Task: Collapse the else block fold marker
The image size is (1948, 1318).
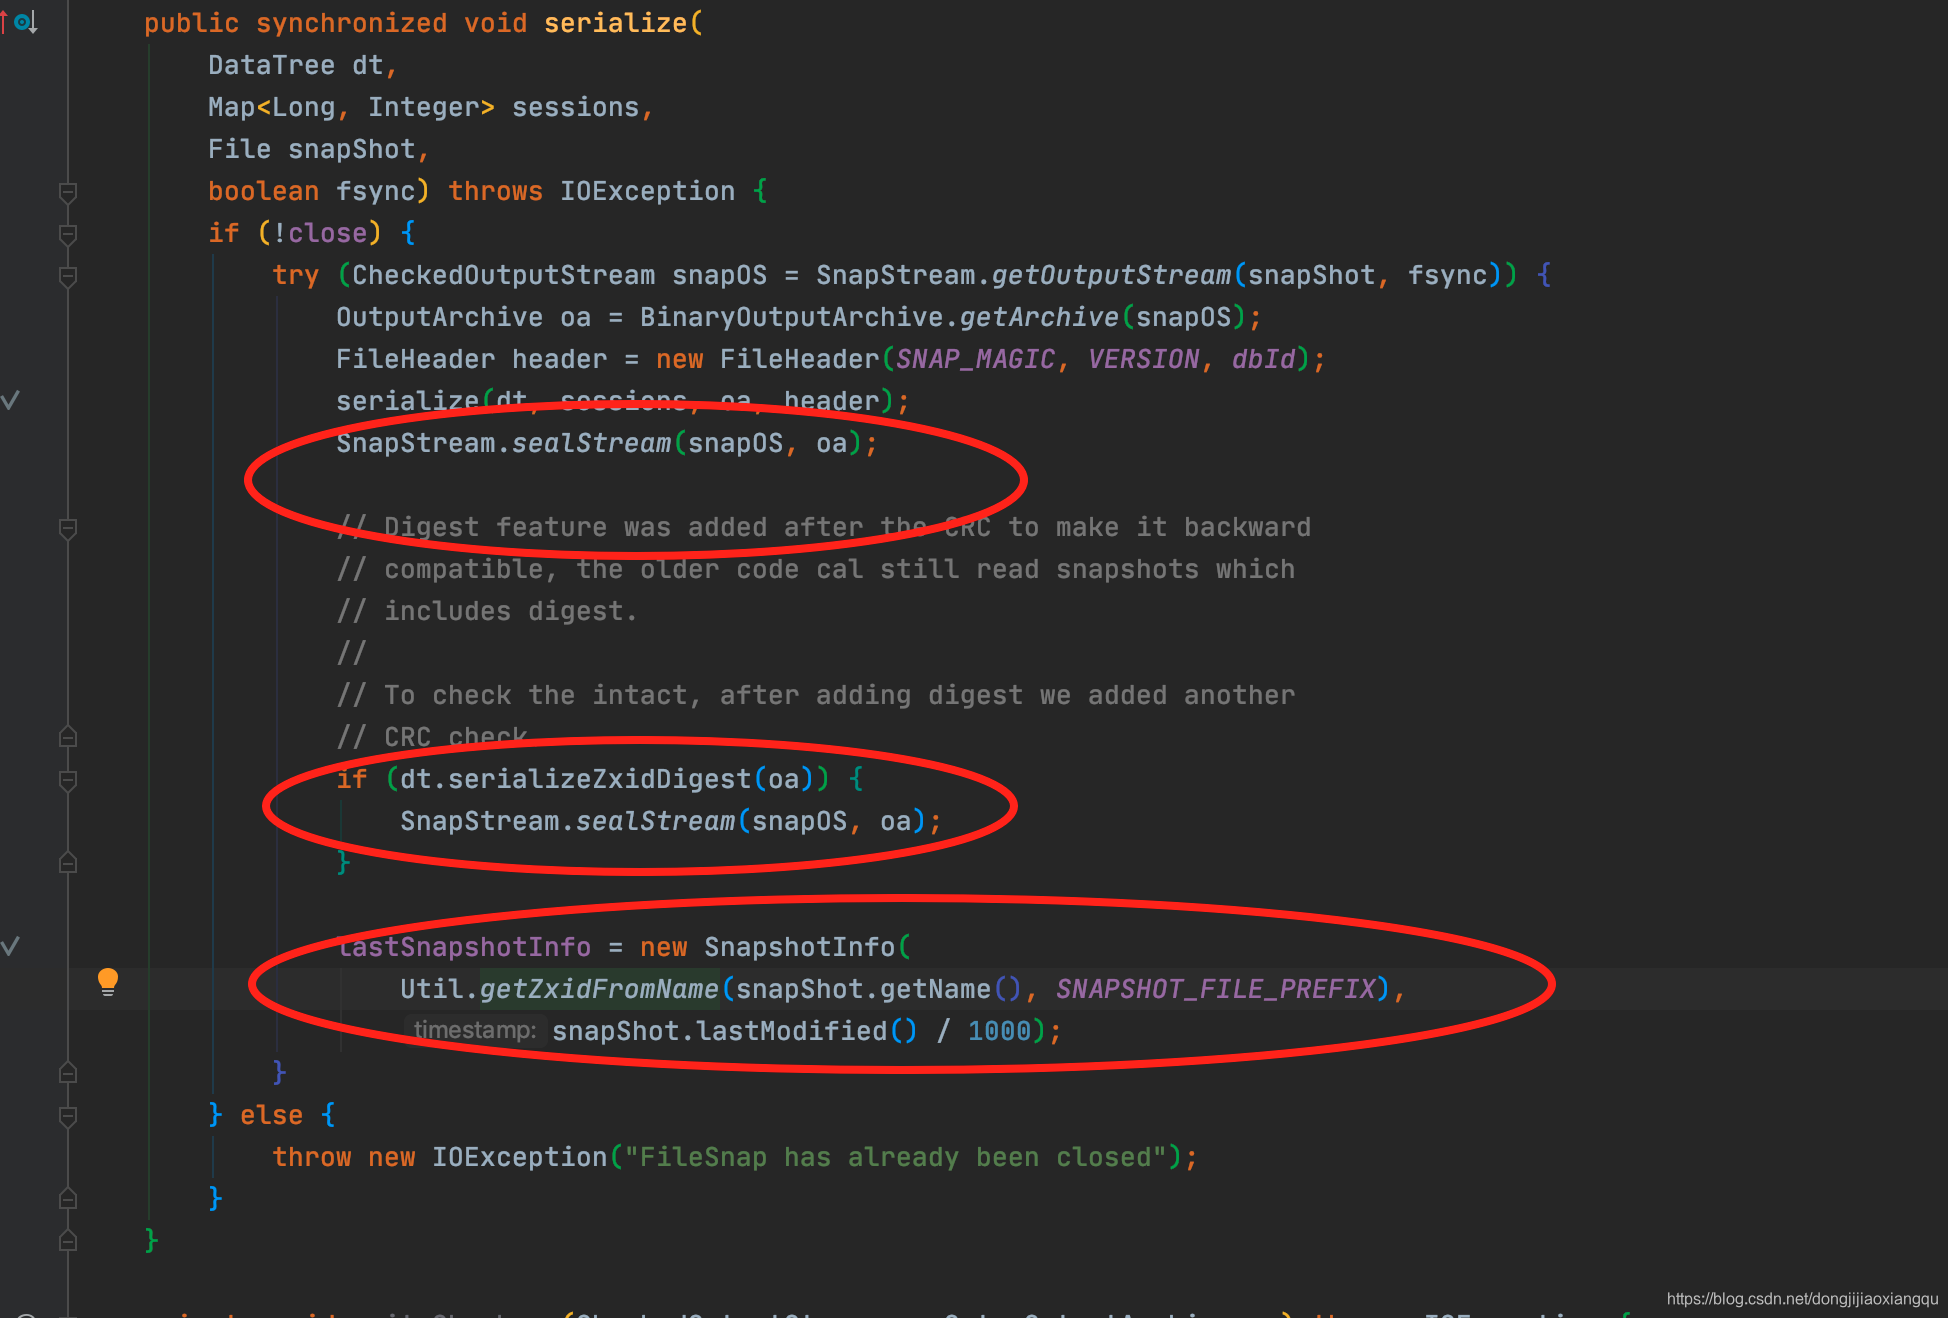Action: click(68, 1115)
